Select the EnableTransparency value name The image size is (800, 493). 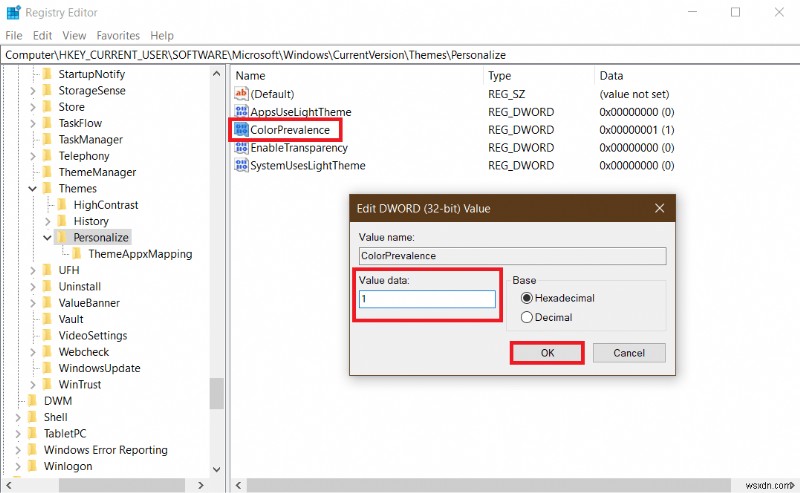click(299, 147)
